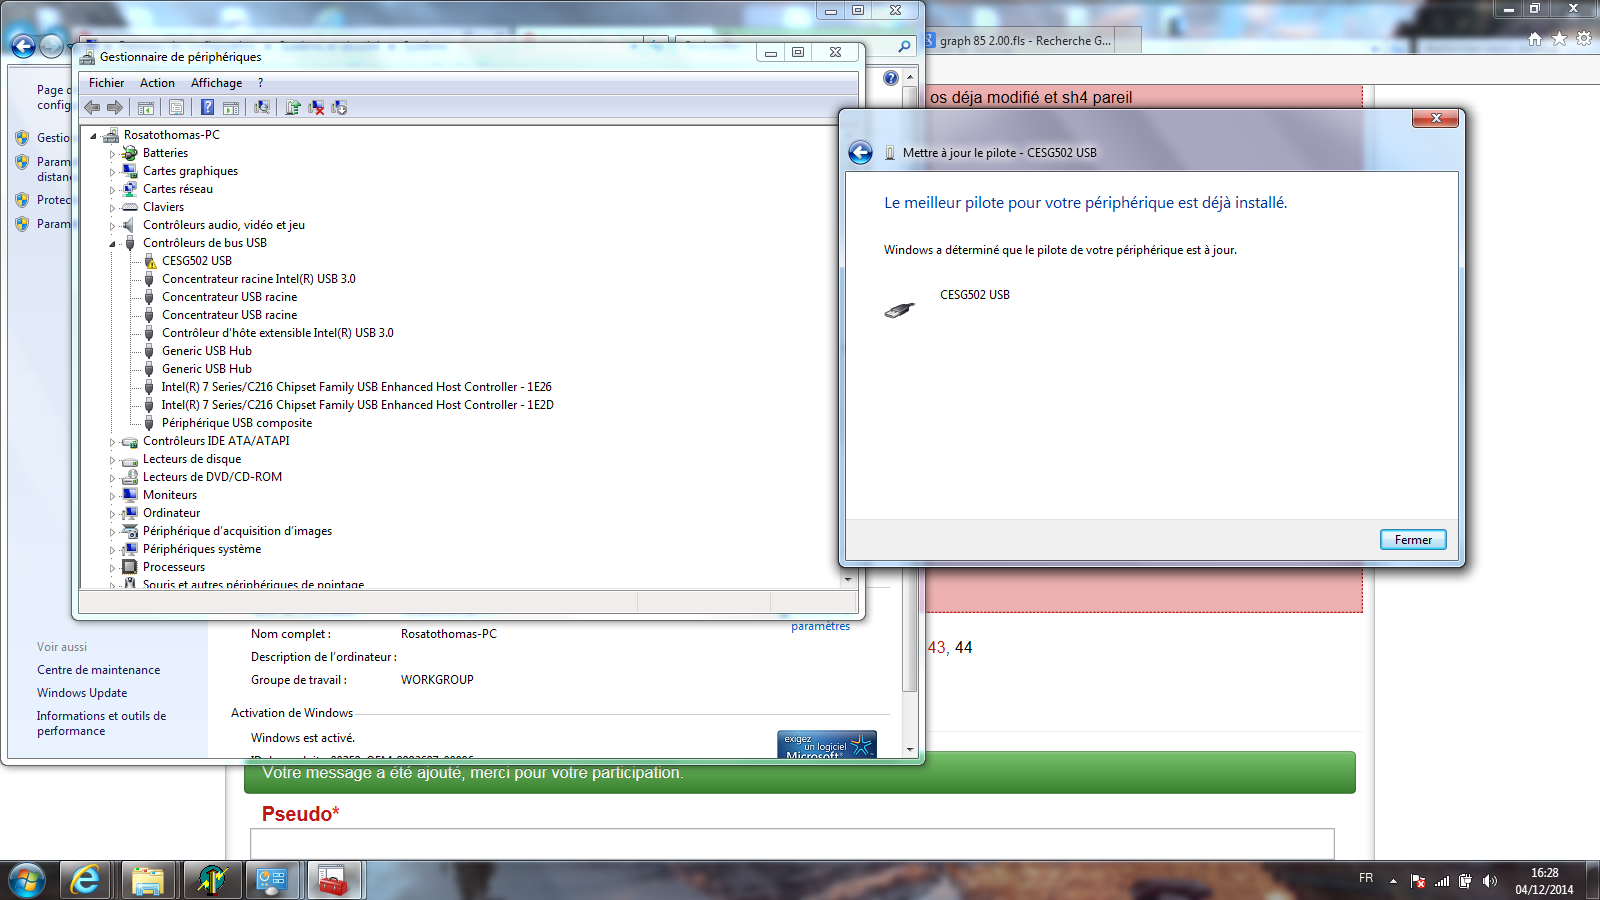Click the exigez un logiciel Microsoft badge
This screenshot has width=1600, height=900.
click(x=827, y=745)
